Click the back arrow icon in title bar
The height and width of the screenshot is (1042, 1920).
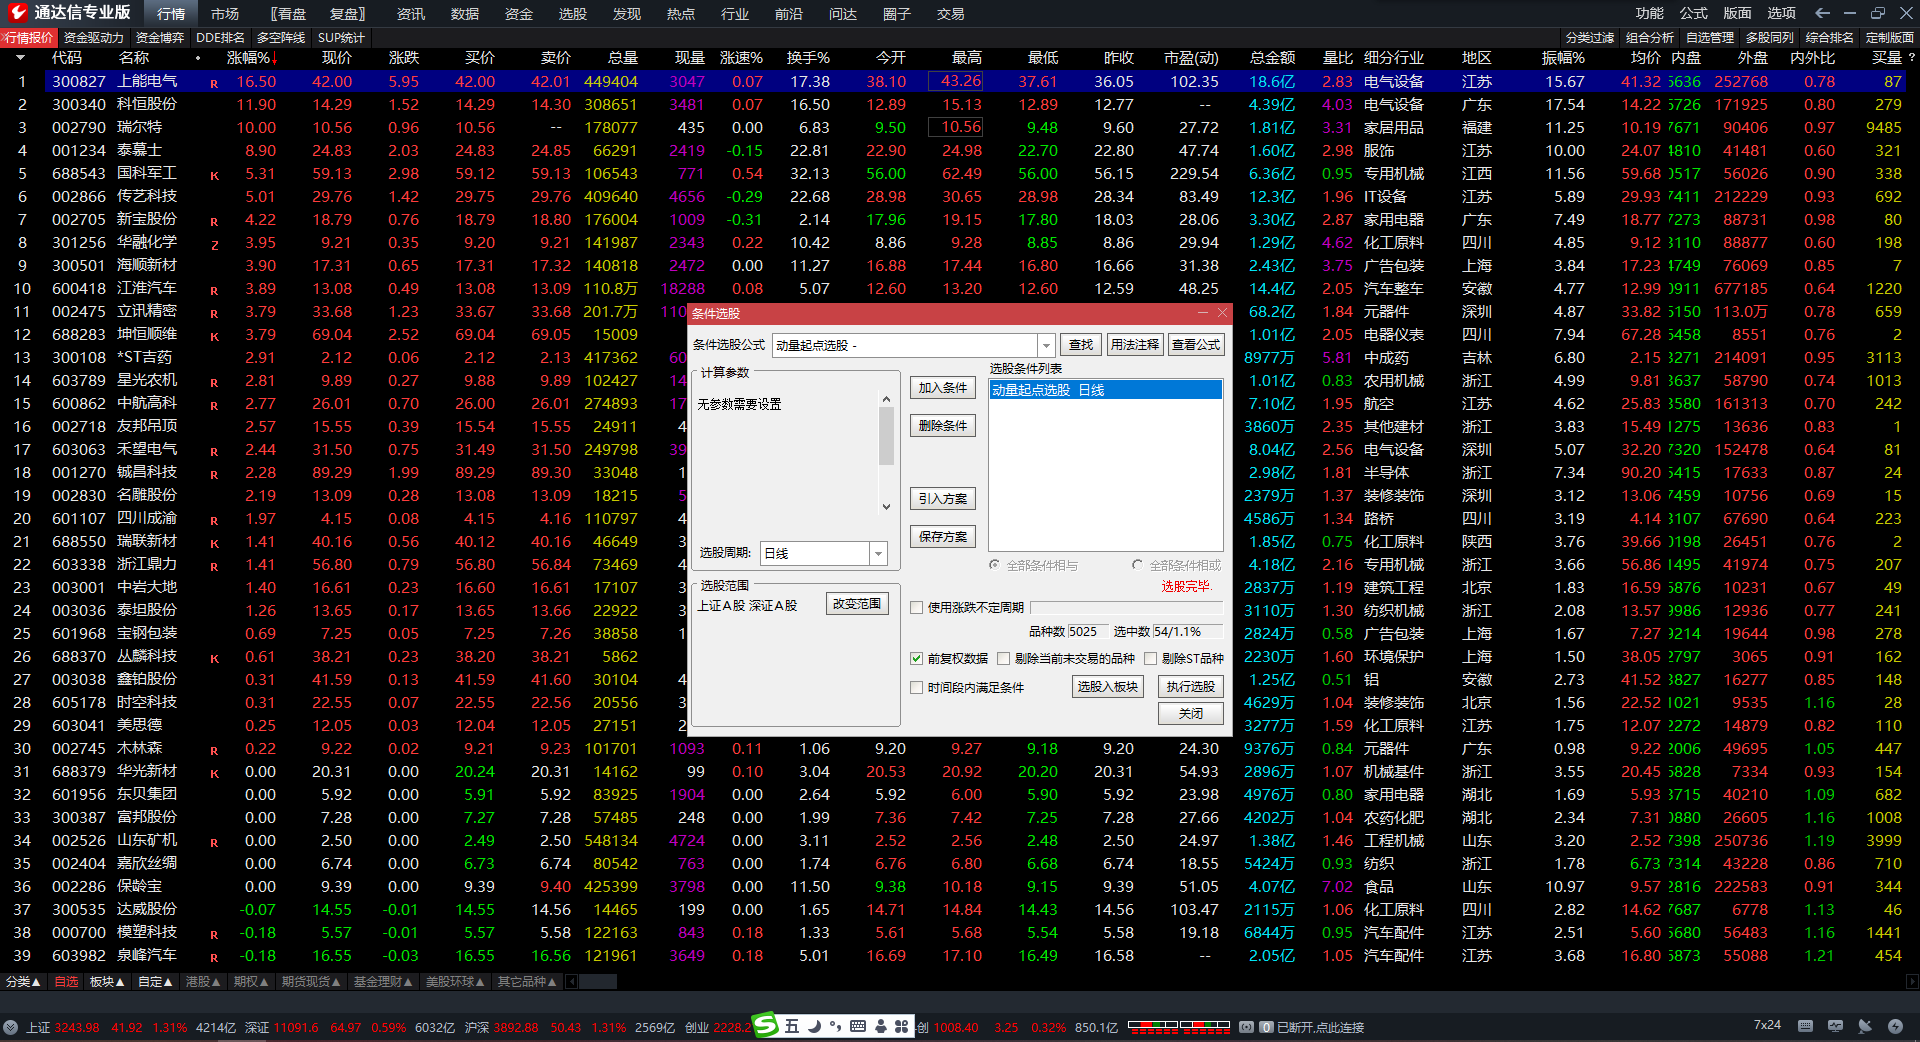[x=1822, y=13]
